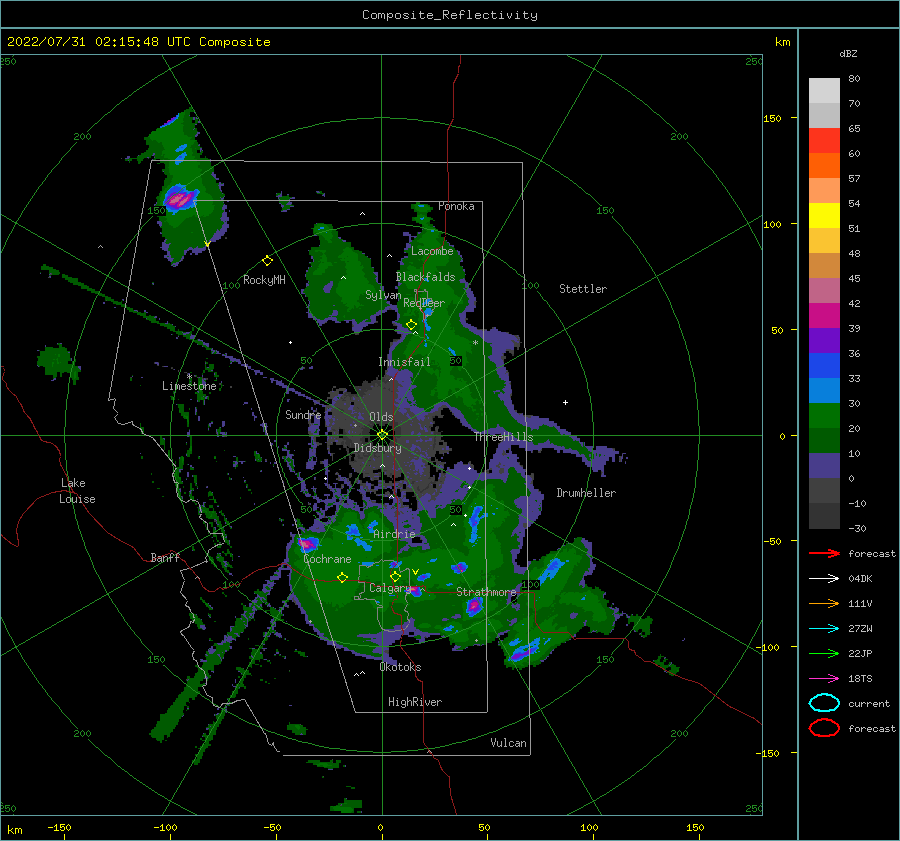
Task: Click the yellow diamond marker above Calgary
Action: coord(395,576)
